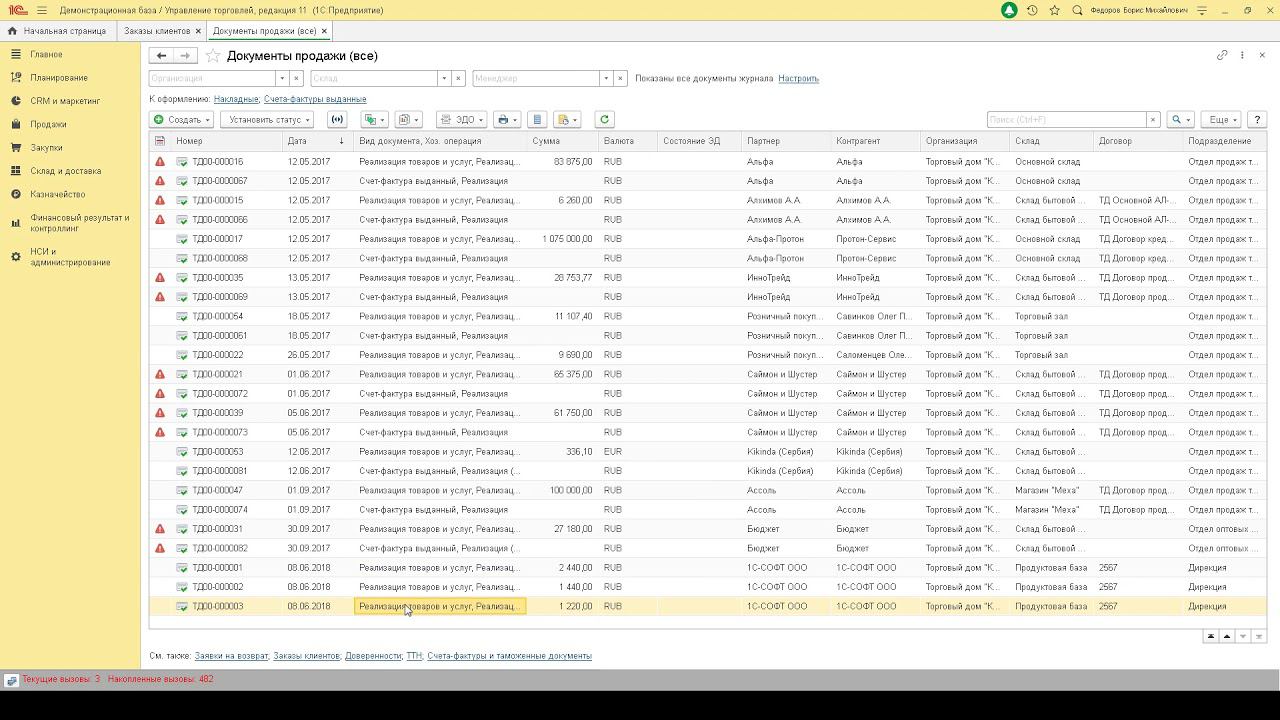Open the Заявки на возврат link
Image resolution: width=1280 pixels, height=720 pixels.
231,656
